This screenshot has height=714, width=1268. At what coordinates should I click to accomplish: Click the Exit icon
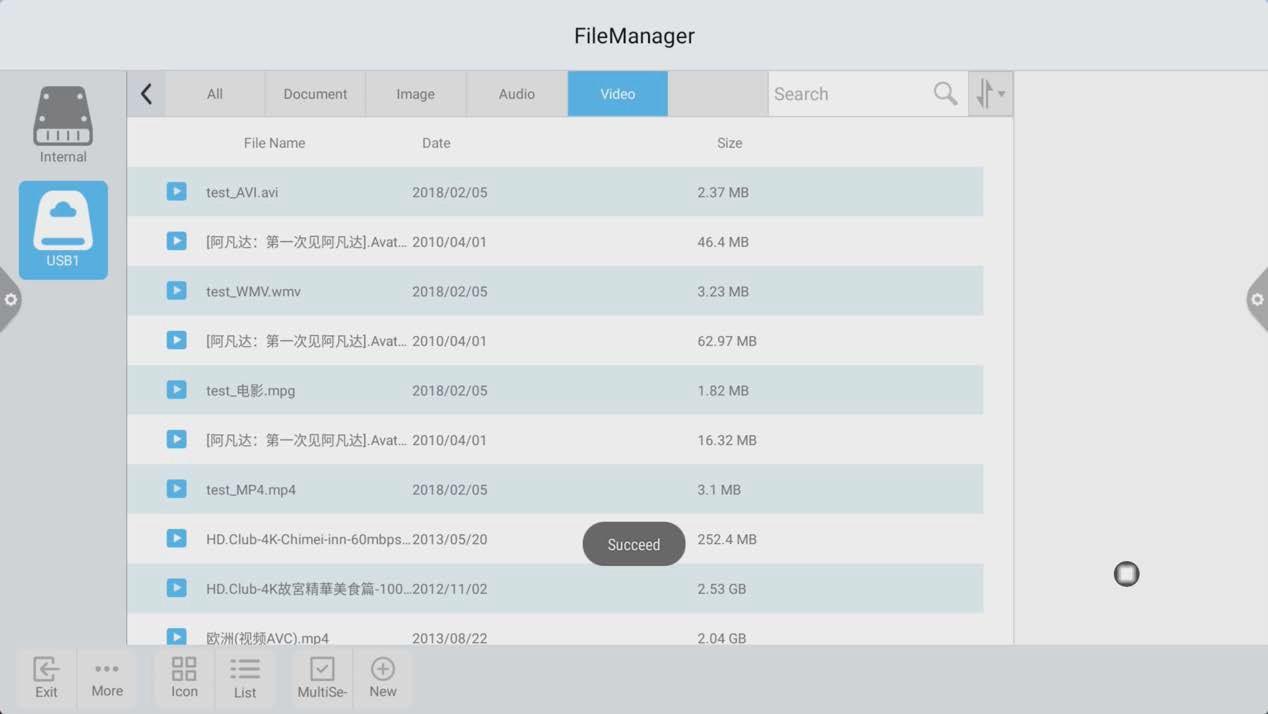[x=46, y=677]
